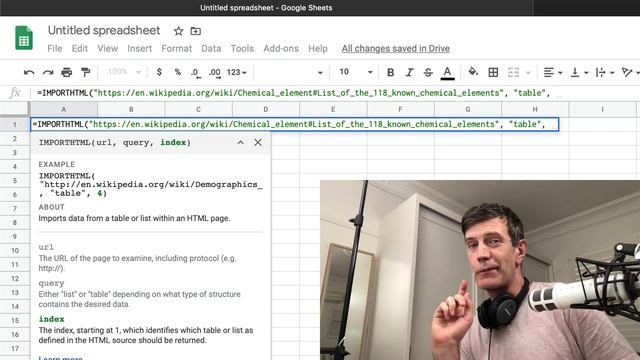Screen dimensions: 640x360
Task: Select column H header
Action: (535, 109)
